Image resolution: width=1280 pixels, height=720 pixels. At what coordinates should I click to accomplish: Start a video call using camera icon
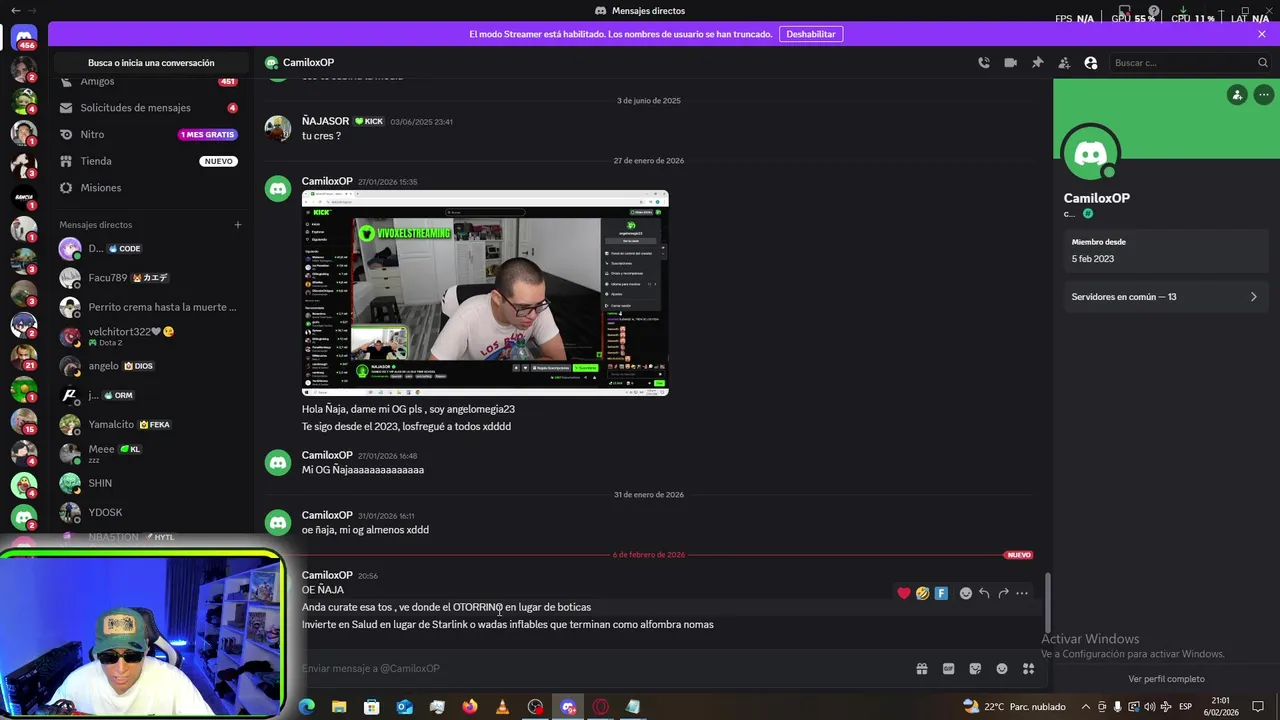1011,63
